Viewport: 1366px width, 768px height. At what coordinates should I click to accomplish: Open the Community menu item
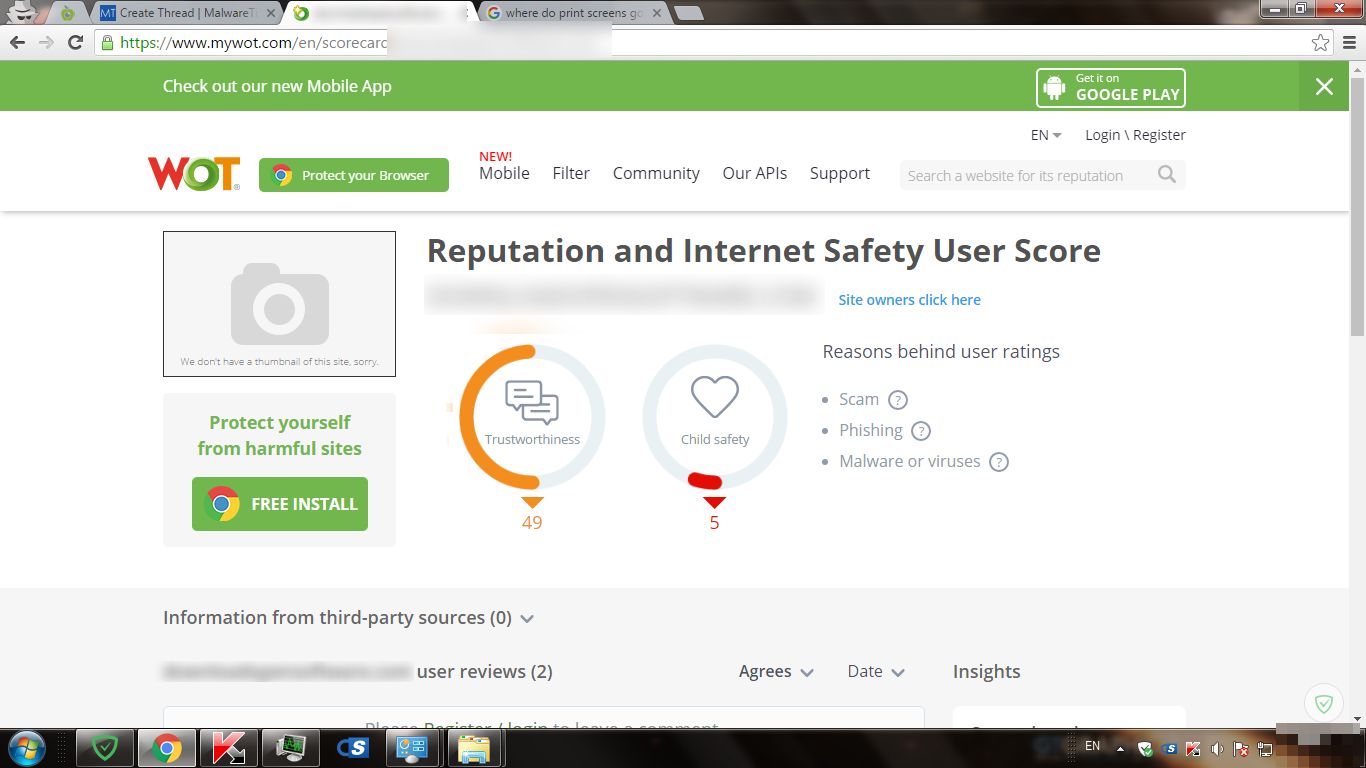click(x=656, y=173)
